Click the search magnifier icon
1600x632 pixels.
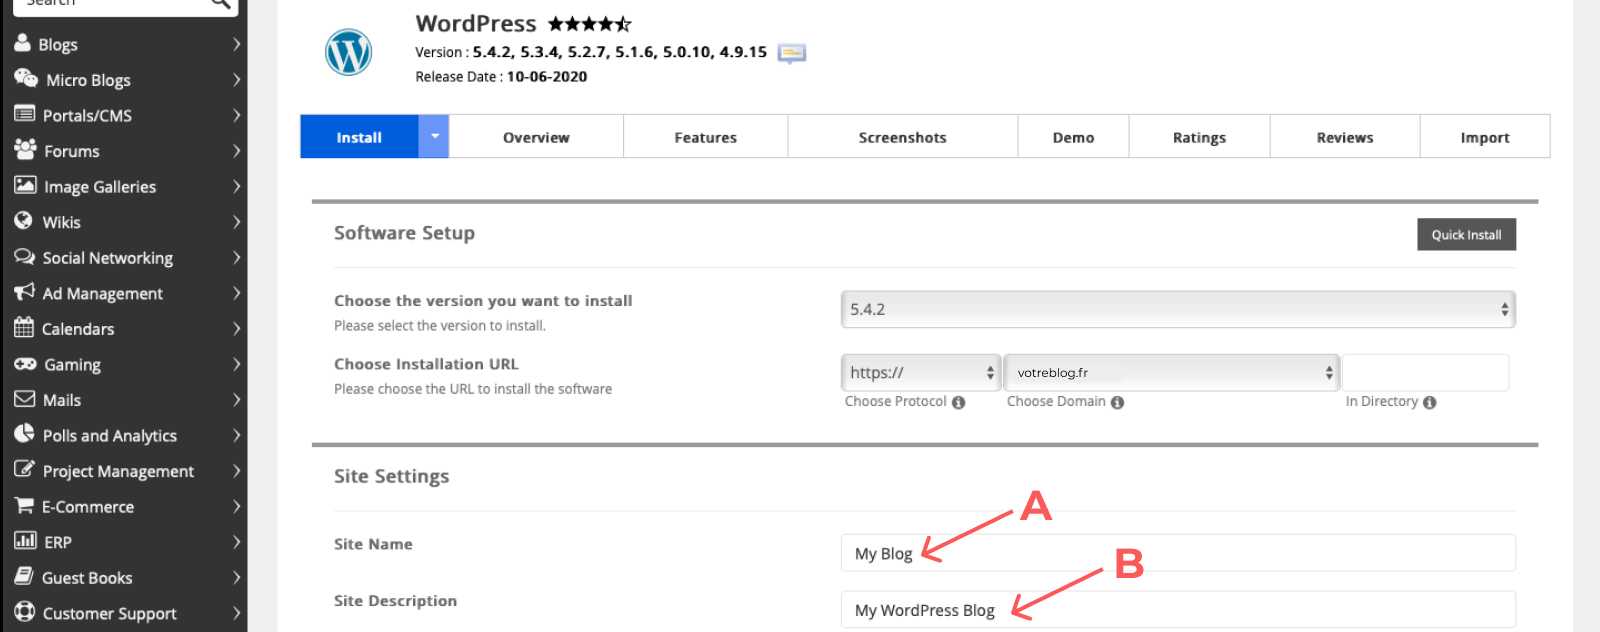(221, 4)
